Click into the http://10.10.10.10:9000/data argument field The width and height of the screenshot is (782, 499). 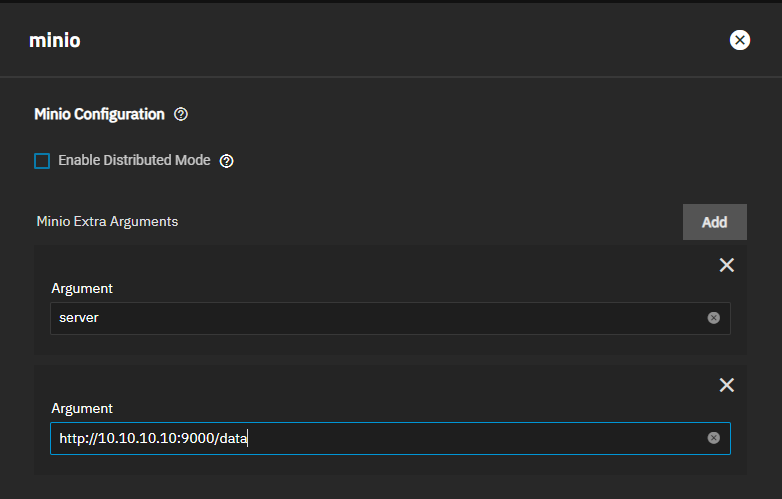point(391,438)
